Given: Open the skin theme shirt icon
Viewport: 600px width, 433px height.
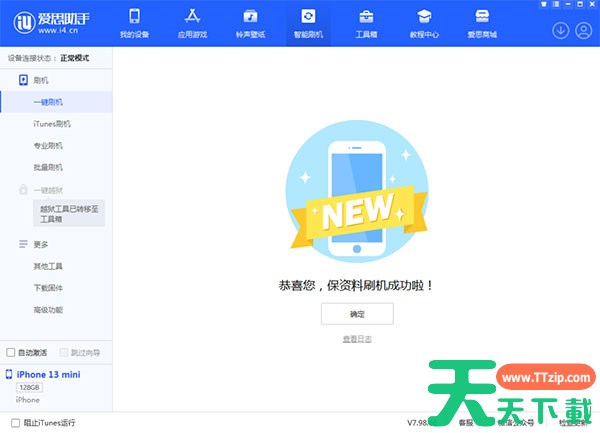Looking at the screenshot, I should (544, 4).
